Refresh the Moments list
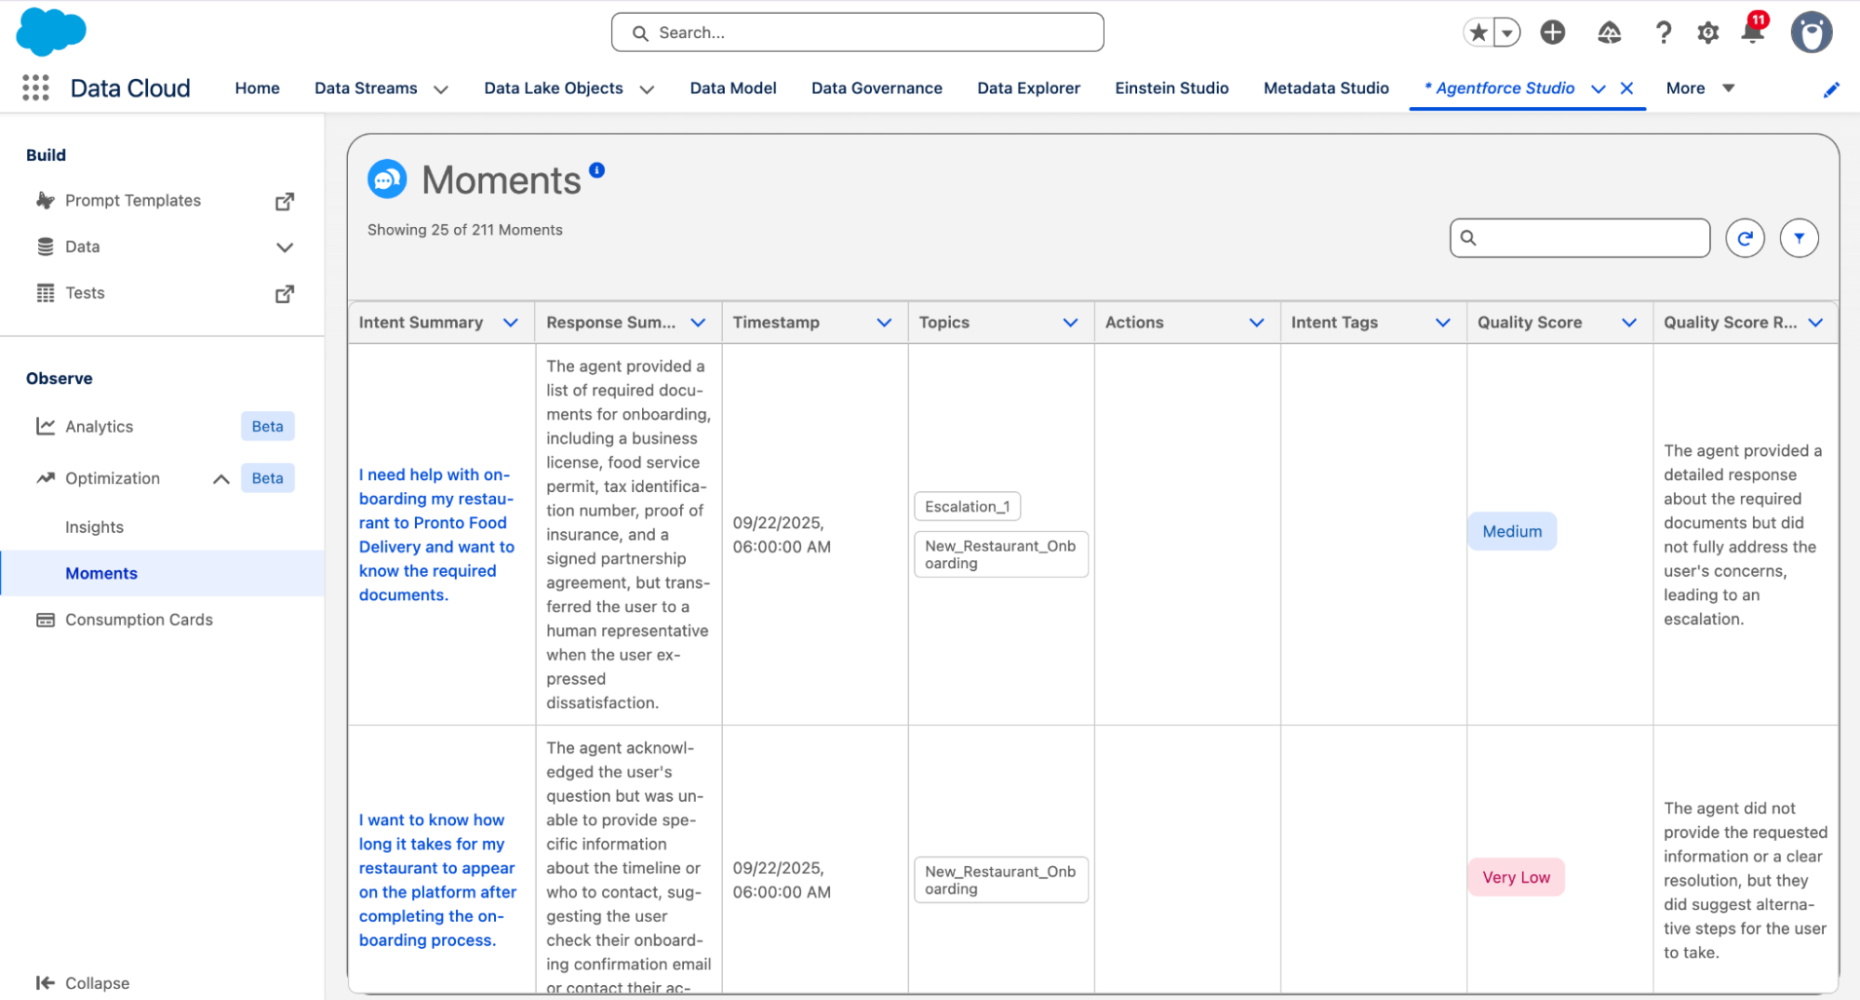The width and height of the screenshot is (1860, 1000). click(x=1744, y=238)
